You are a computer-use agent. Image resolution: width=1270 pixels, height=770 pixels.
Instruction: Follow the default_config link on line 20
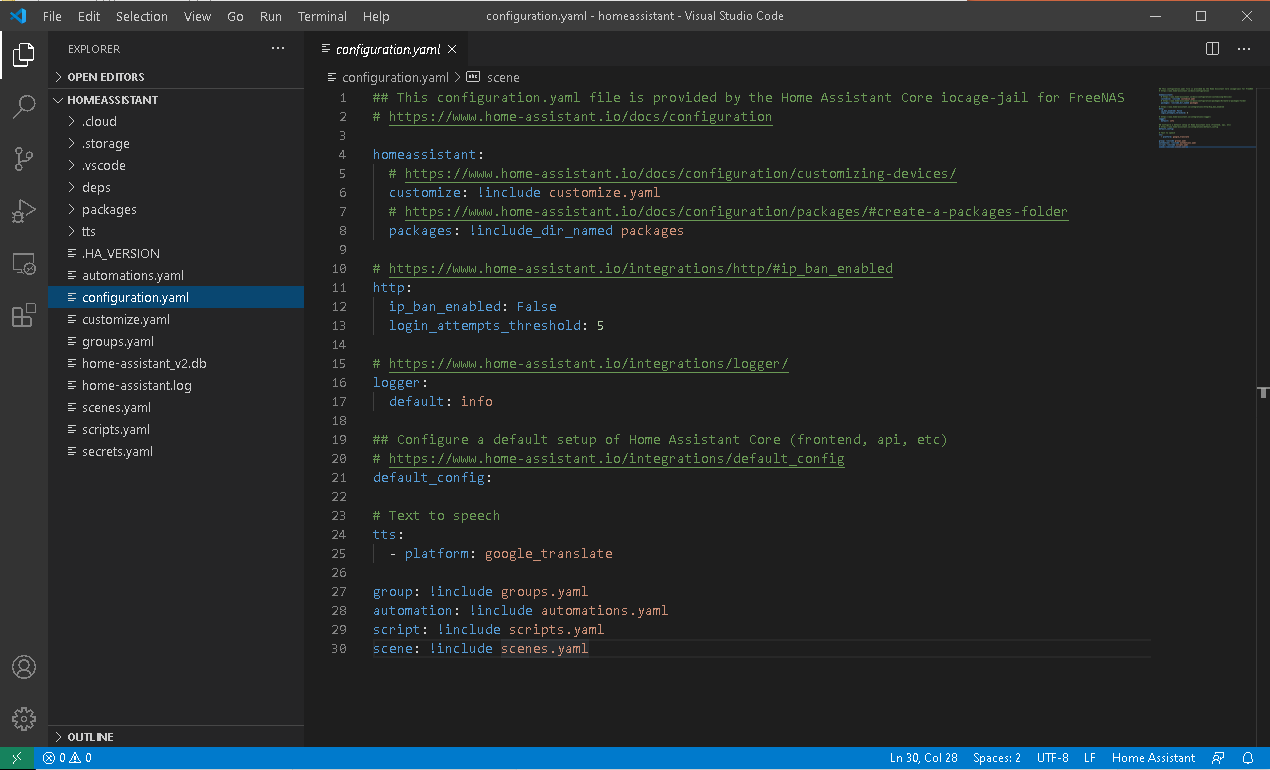tap(616, 458)
